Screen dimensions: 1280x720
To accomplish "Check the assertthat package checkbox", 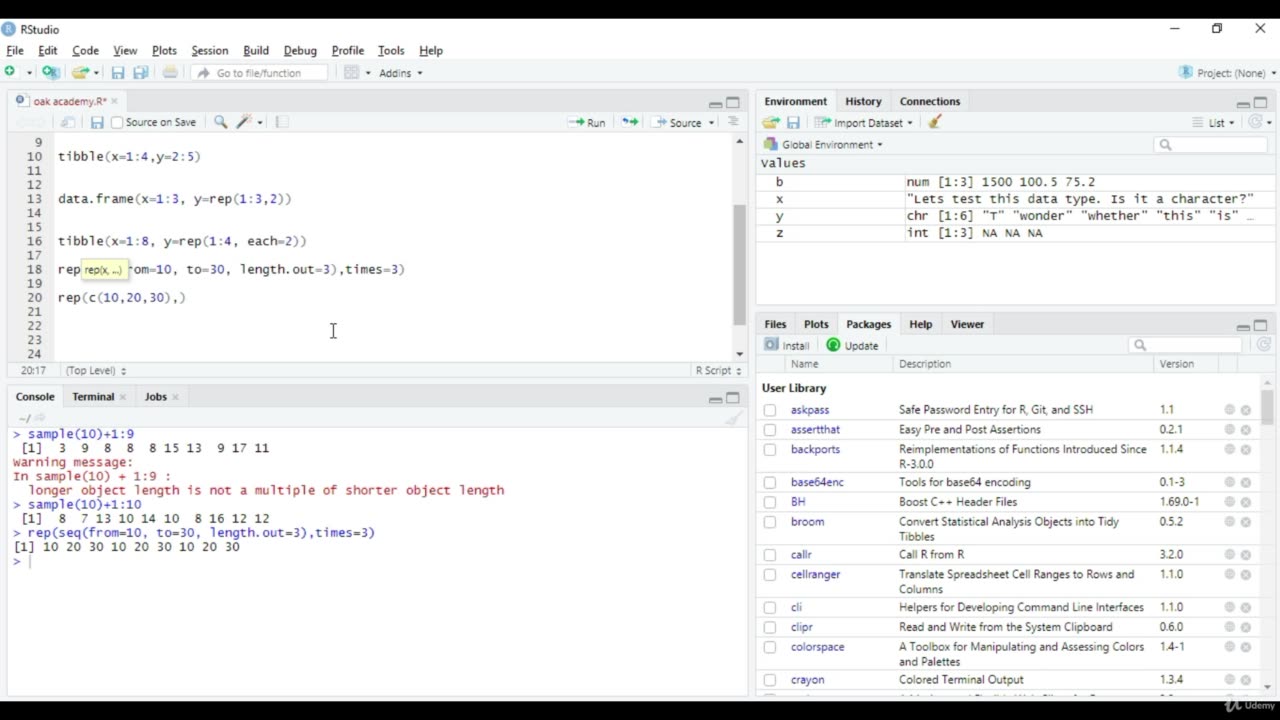I will (770, 430).
